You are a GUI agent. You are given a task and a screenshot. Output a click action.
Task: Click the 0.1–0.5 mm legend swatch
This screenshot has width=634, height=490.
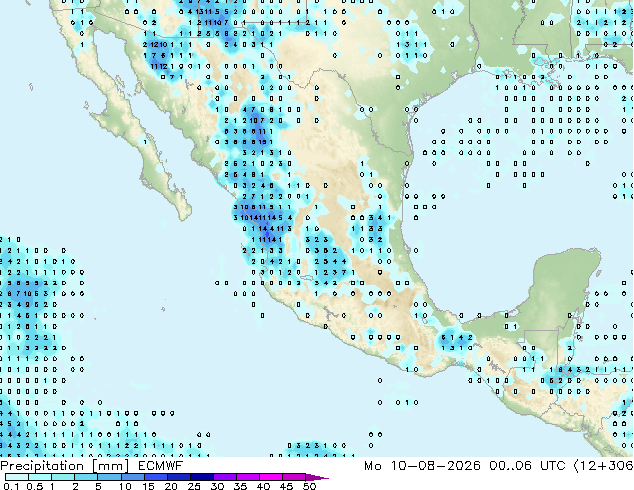pos(17,477)
